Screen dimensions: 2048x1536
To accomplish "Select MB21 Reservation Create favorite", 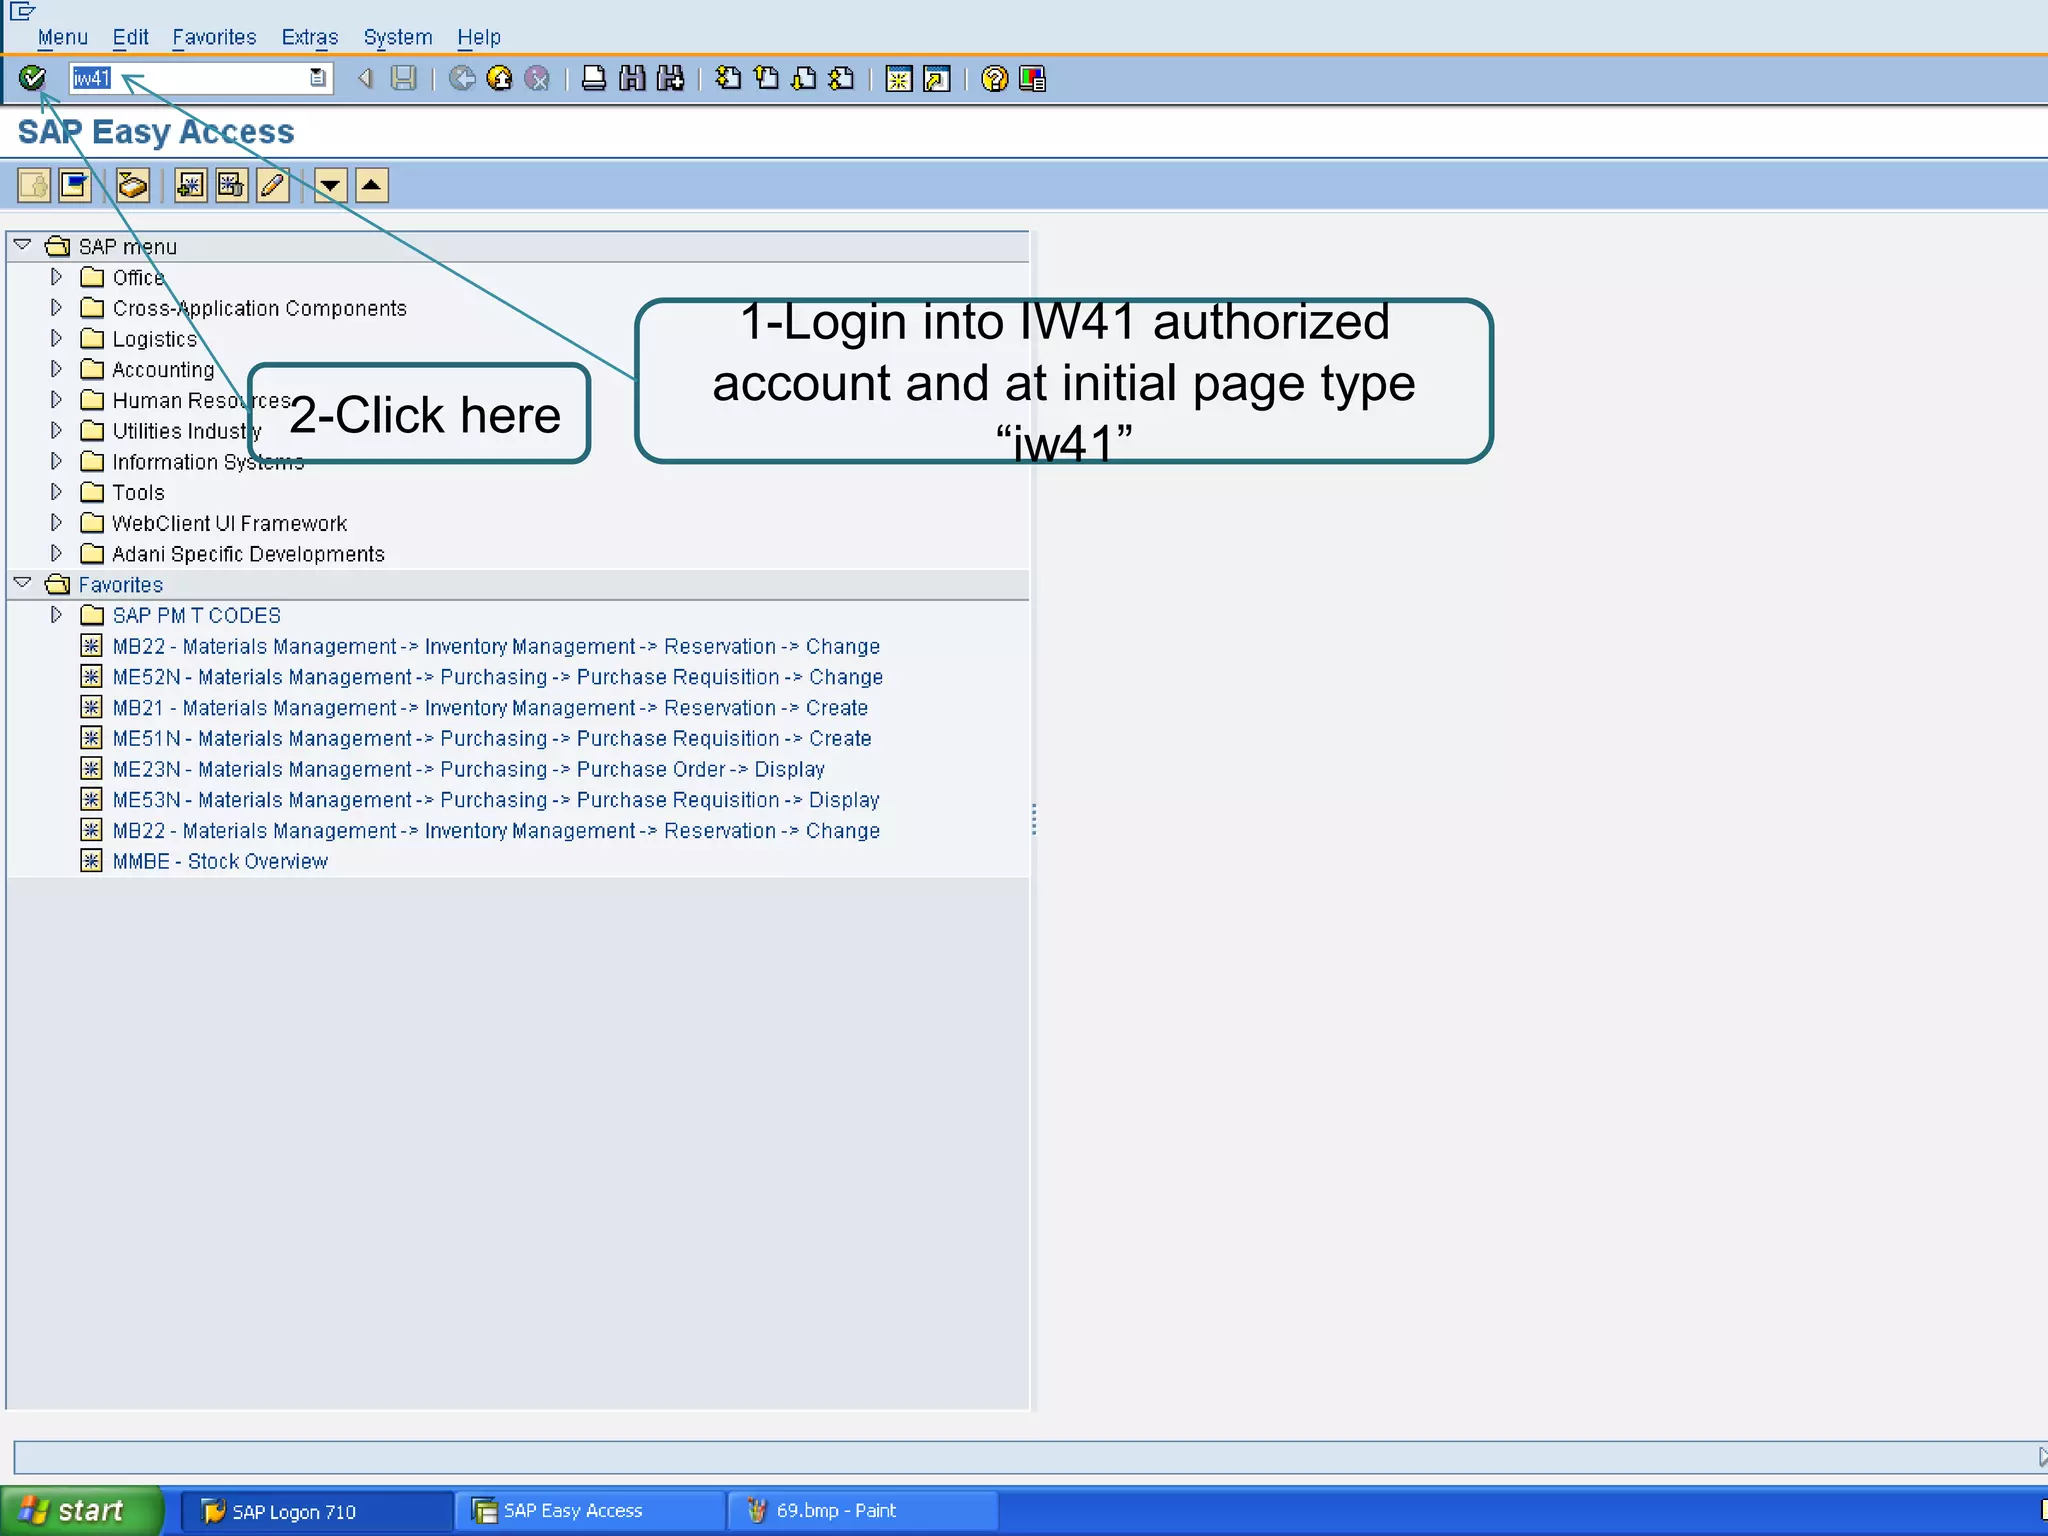I will point(490,708).
